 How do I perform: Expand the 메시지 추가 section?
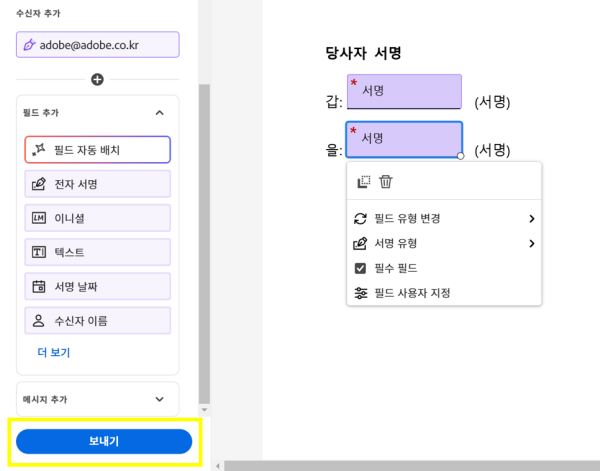159,399
